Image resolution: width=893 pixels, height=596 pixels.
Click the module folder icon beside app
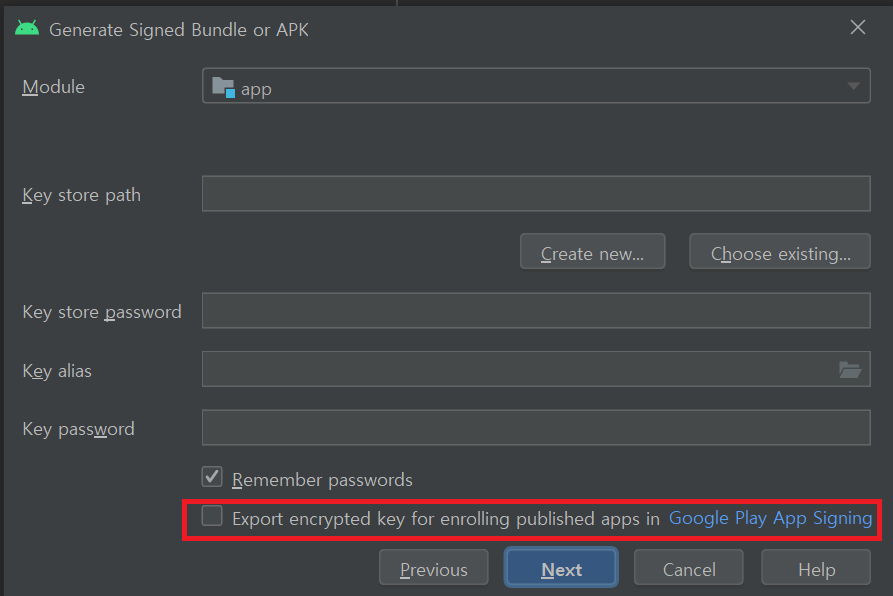[x=223, y=88]
